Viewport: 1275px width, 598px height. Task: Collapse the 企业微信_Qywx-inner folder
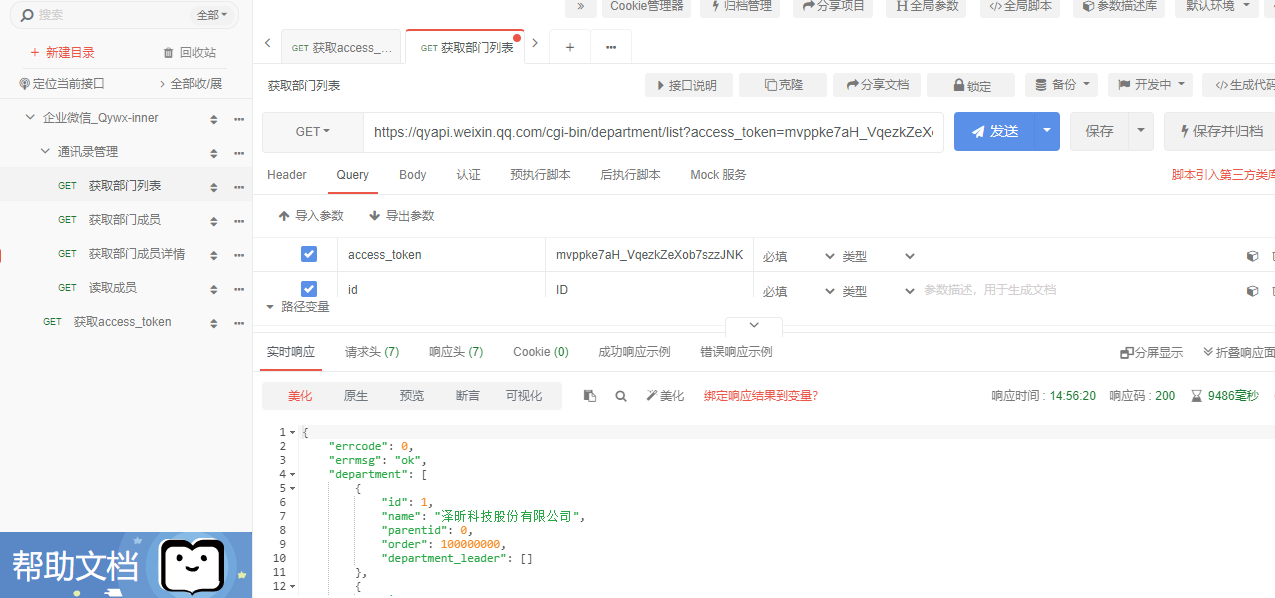click(x=30, y=118)
